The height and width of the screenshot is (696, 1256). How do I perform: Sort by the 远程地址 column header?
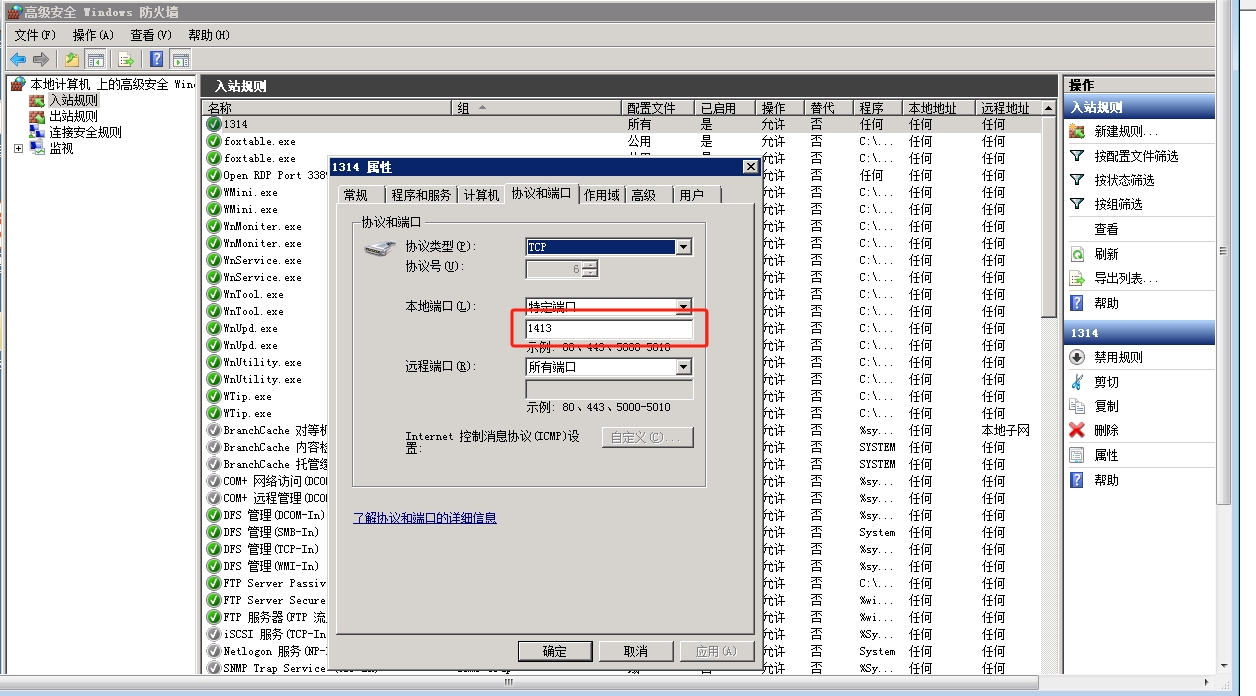pos(1008,108)
